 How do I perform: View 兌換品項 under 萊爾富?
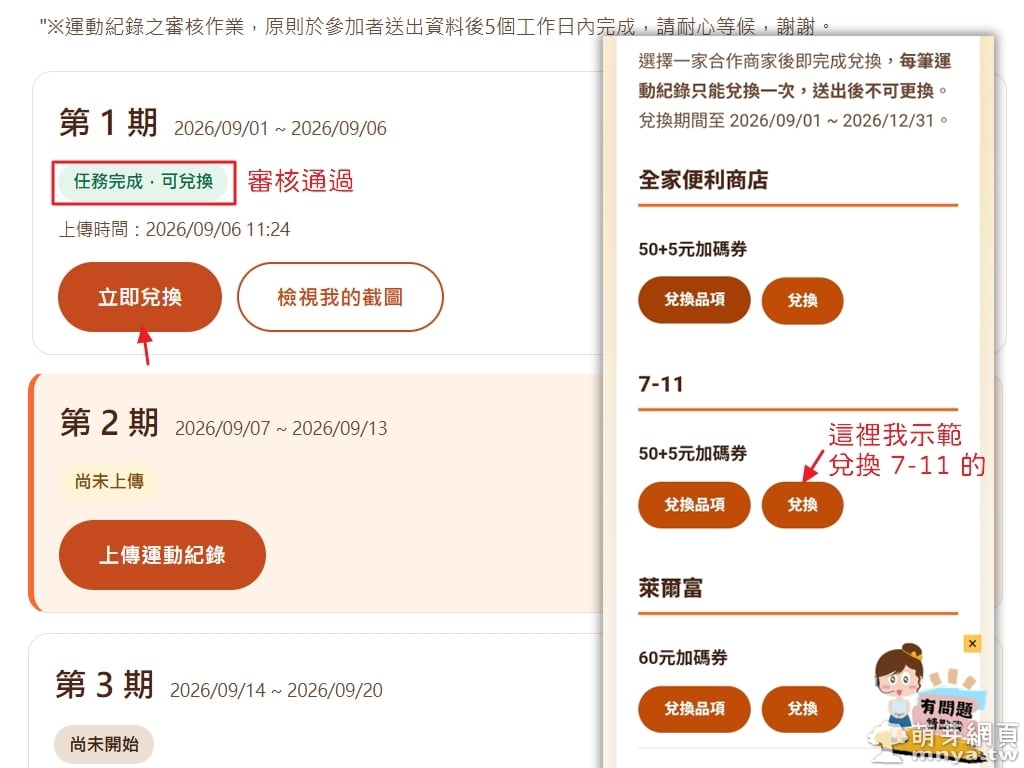coord(694,709)
